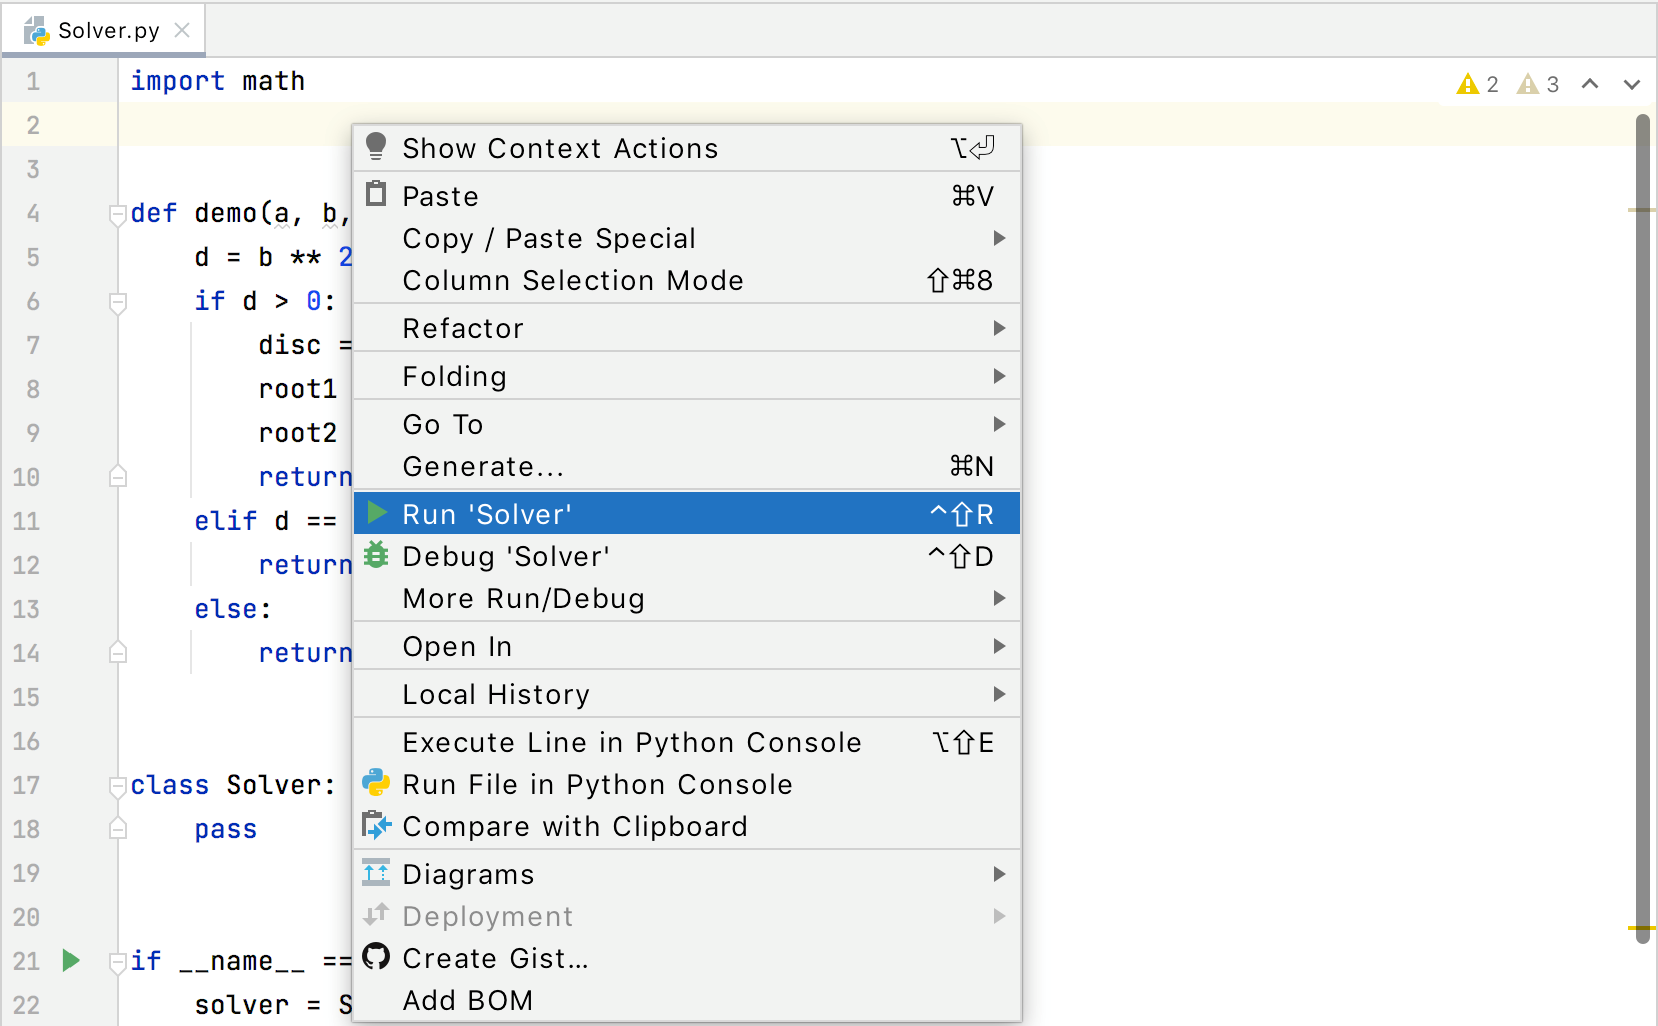Viewport: 1658px width, 1026px height.
Task: Click the weak warning icon showing 3
Action: (1527, 84)
